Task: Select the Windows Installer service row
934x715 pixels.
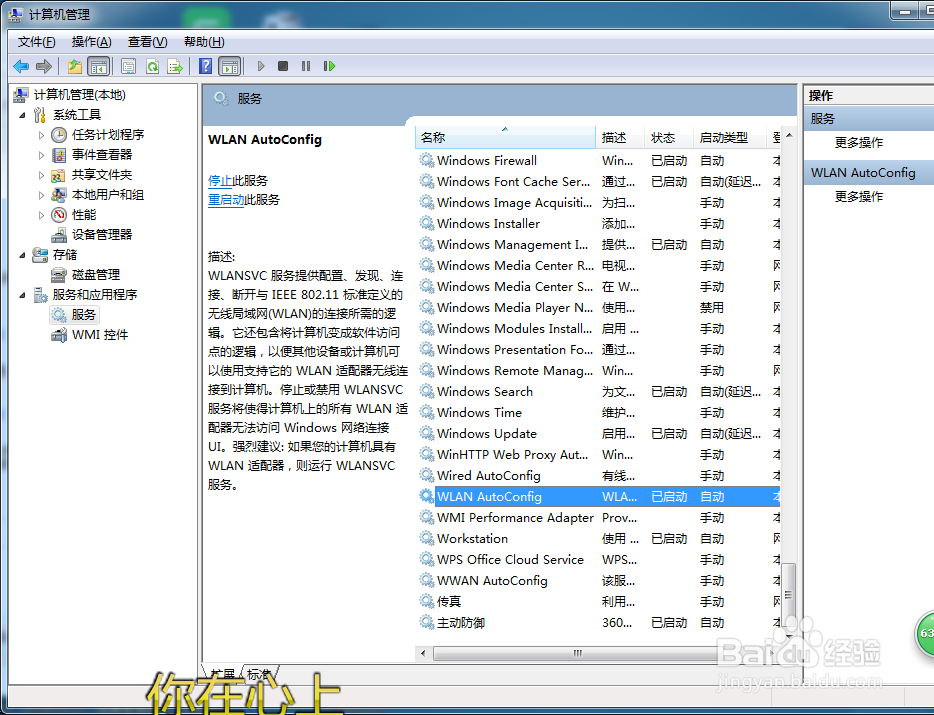Action: coord(599,223)
